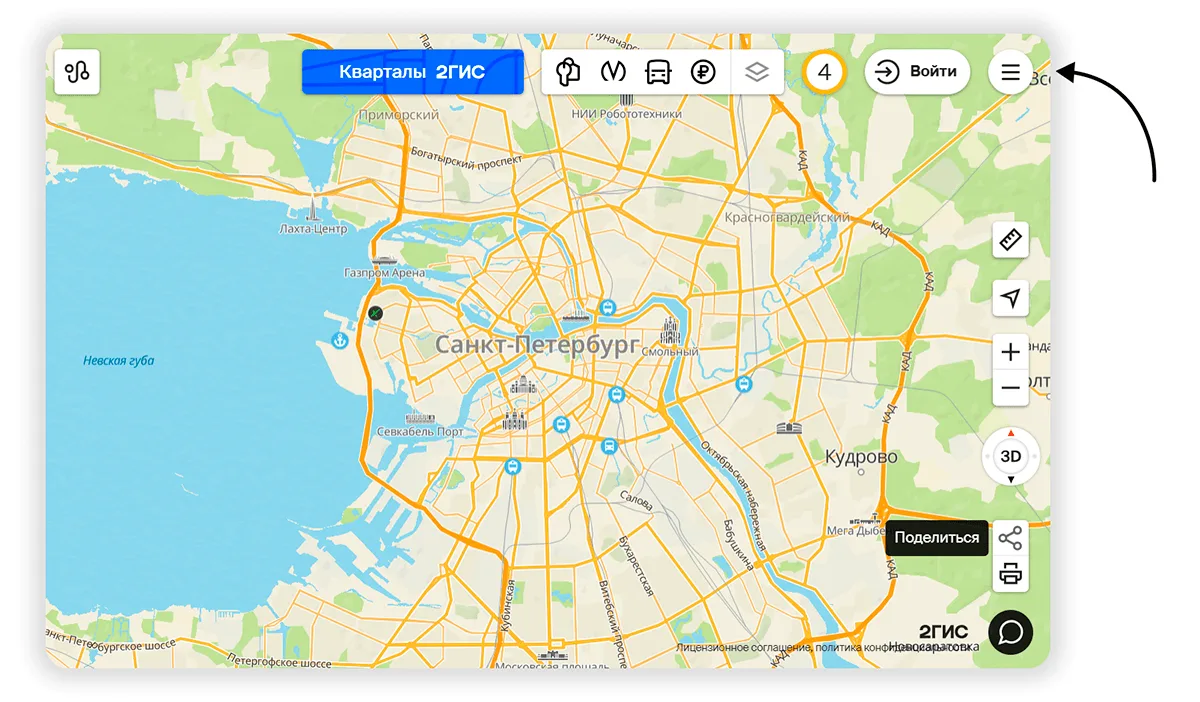Click the Кварталы 2ГИС blue banner
1200x702 pixels.
(x=413, y=72)
